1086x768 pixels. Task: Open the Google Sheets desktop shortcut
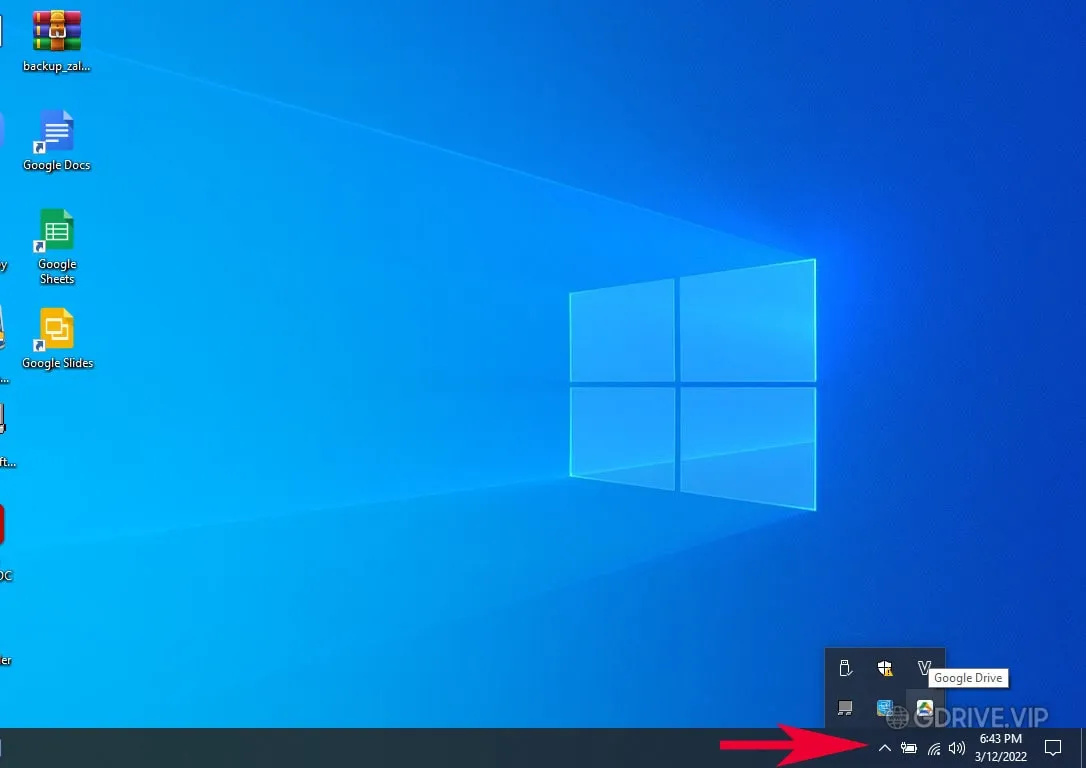tap(55, 230)
